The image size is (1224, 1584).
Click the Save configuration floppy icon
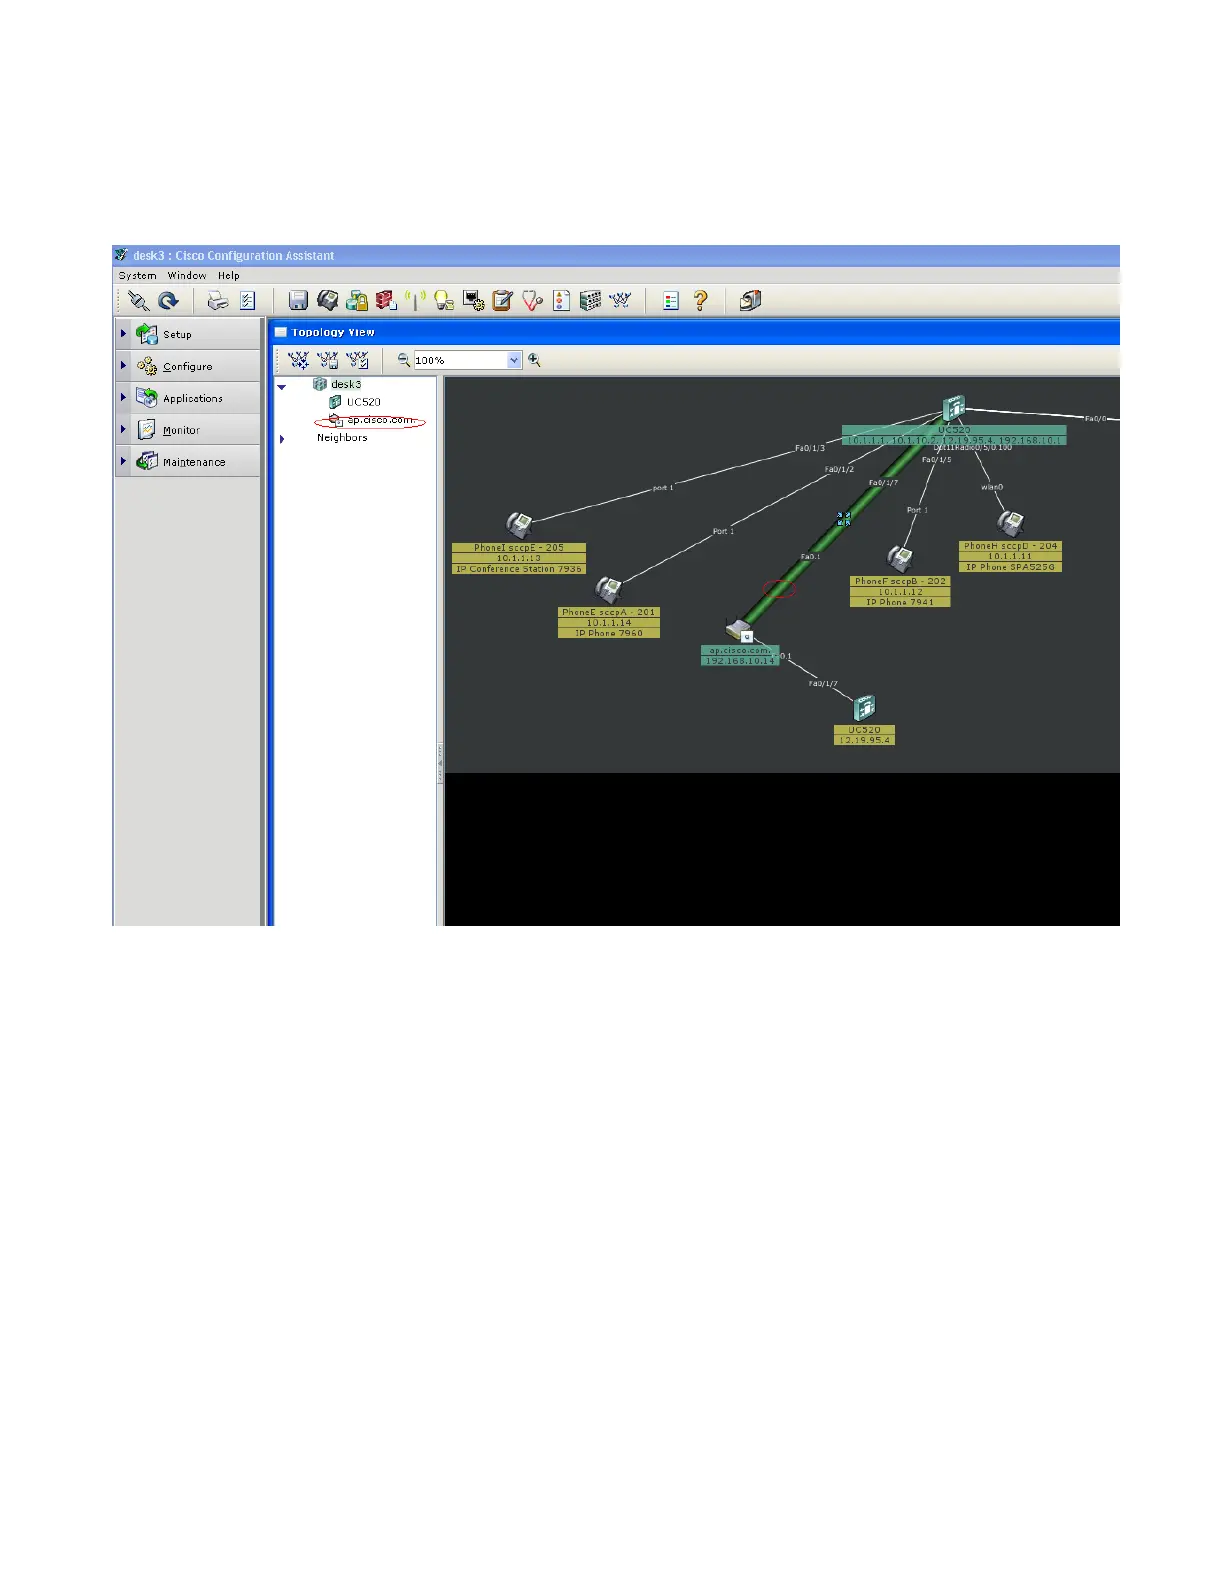coord(298,300)
